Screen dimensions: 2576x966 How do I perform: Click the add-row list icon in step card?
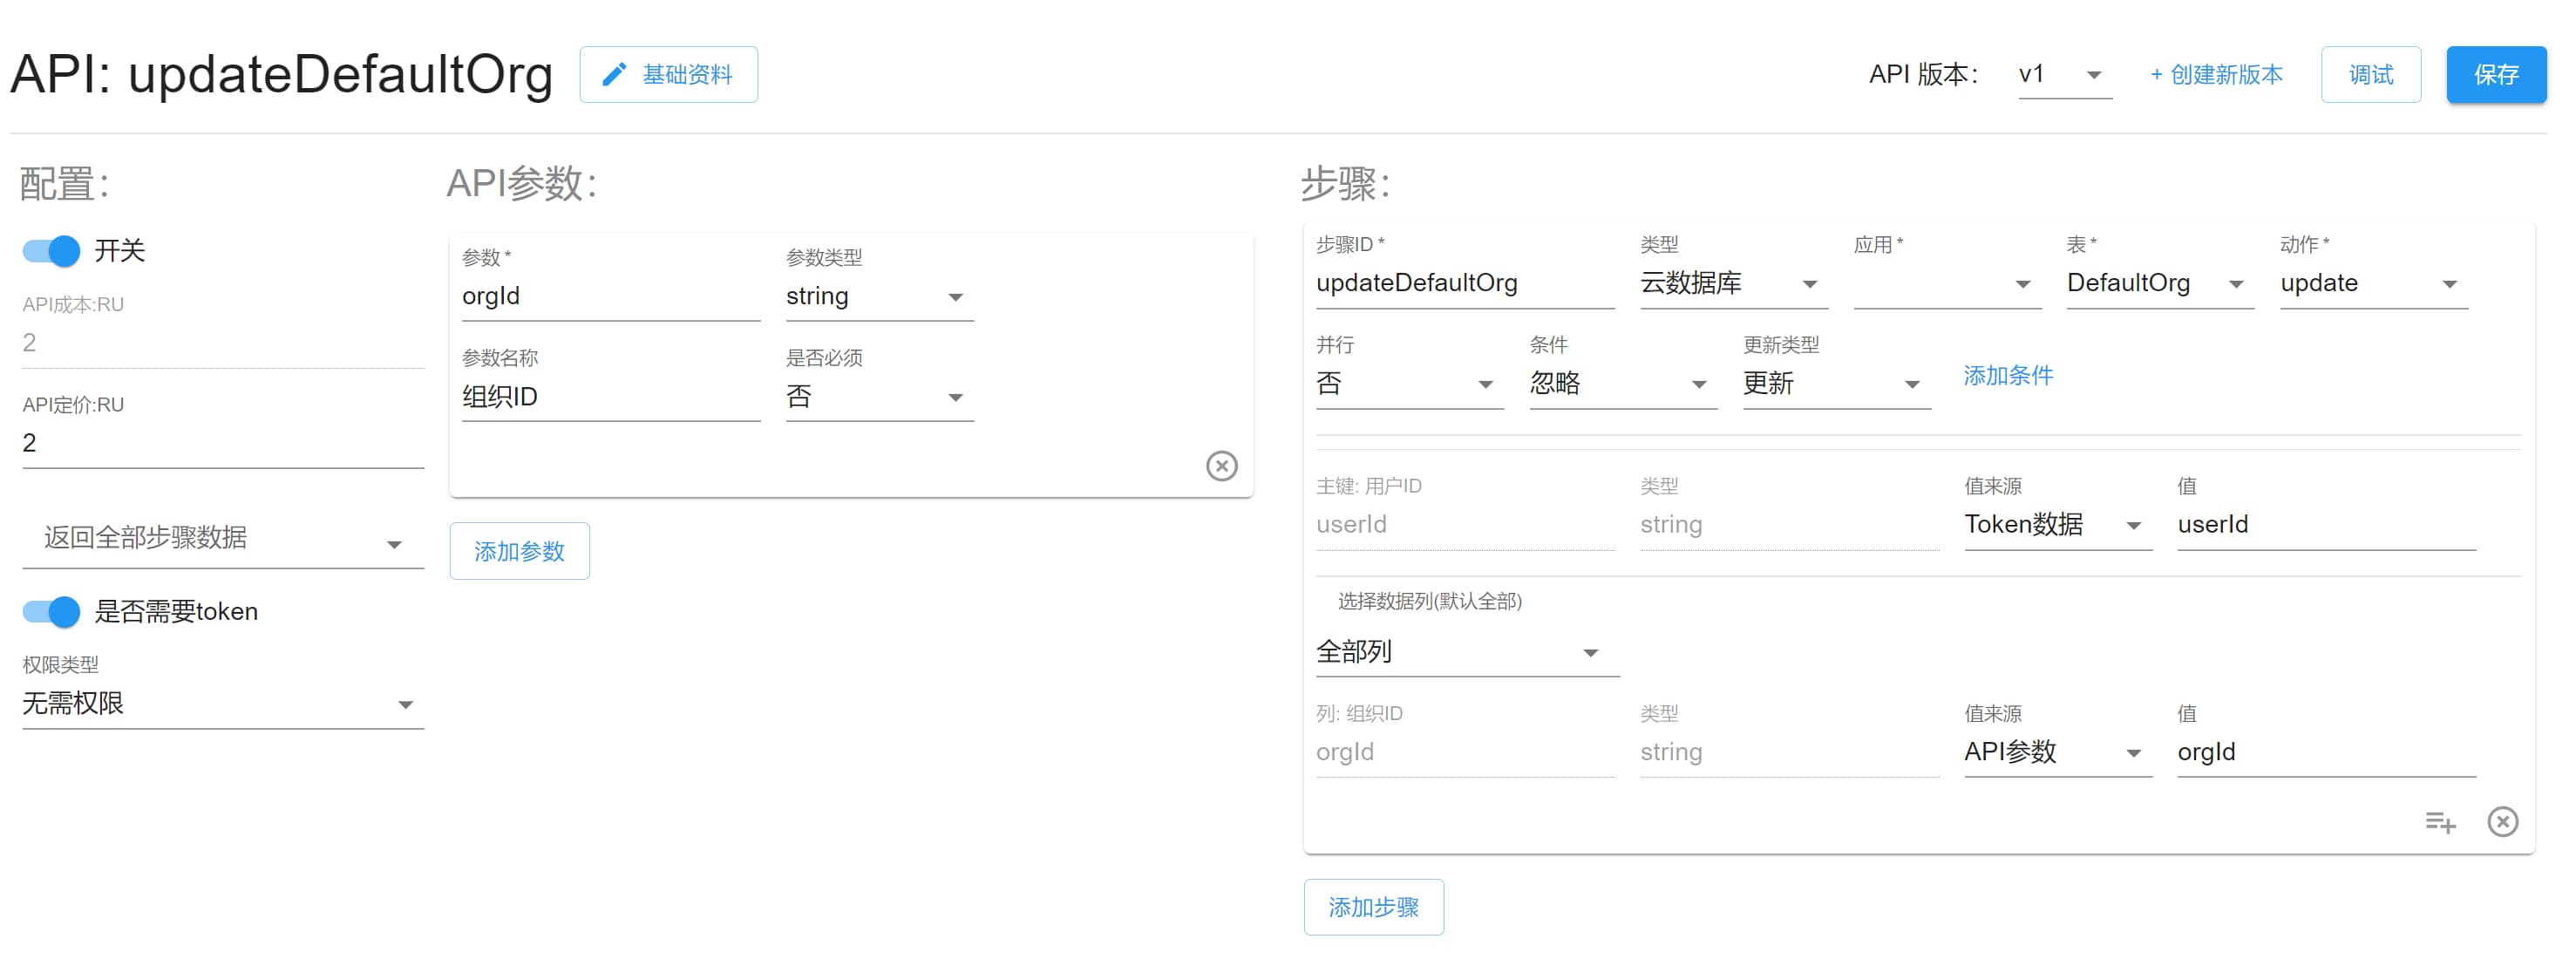(2440, 822)
